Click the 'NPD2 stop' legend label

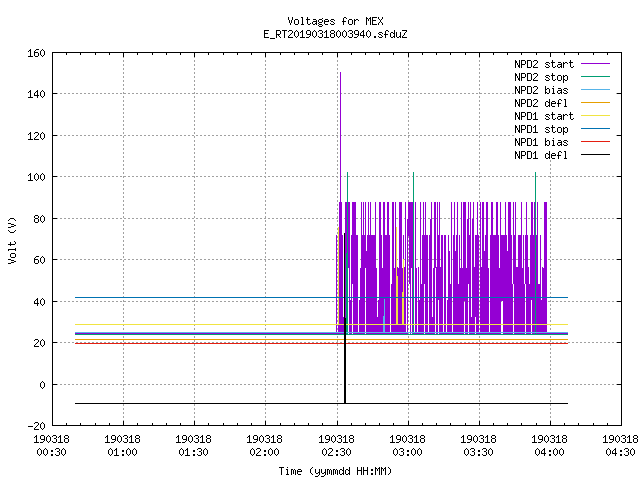pyautogui.click(x=541, y=77)
